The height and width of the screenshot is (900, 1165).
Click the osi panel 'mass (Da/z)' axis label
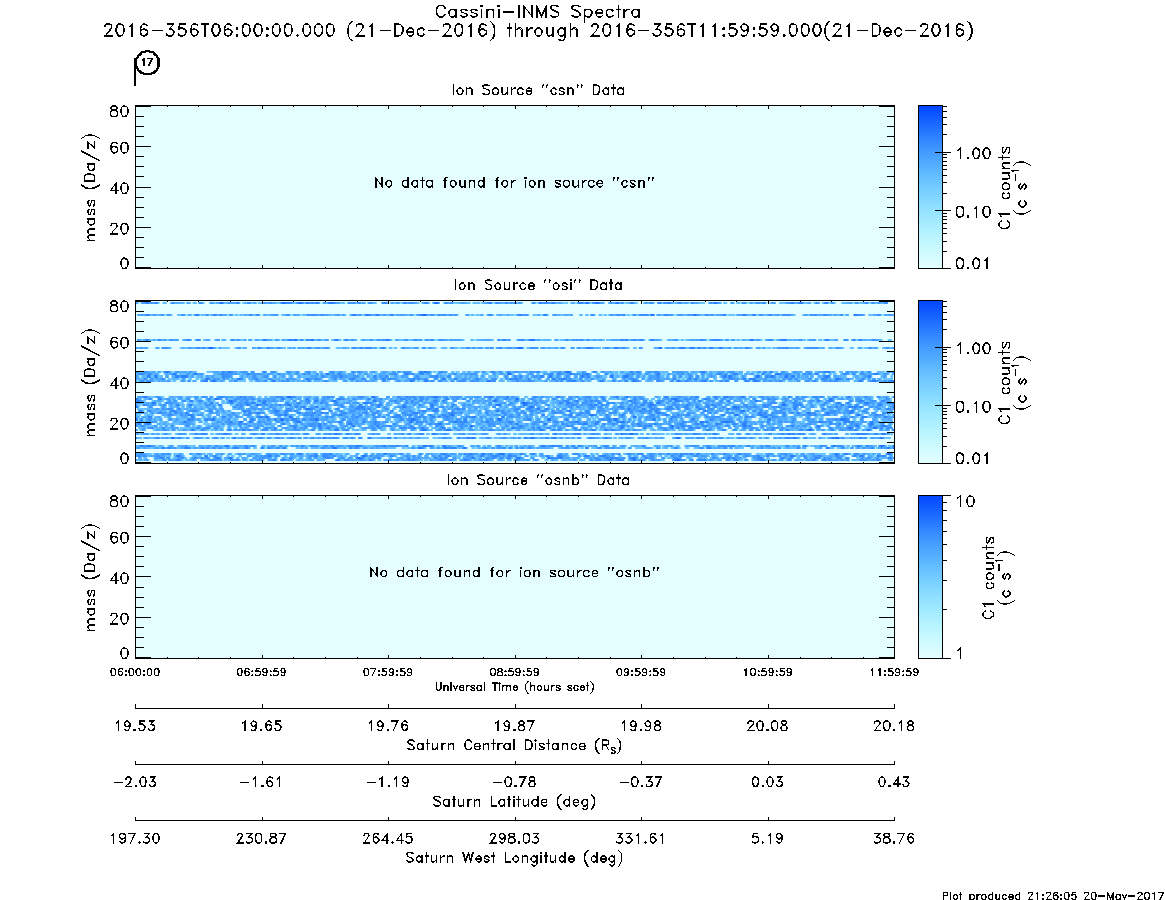[91, 382]
